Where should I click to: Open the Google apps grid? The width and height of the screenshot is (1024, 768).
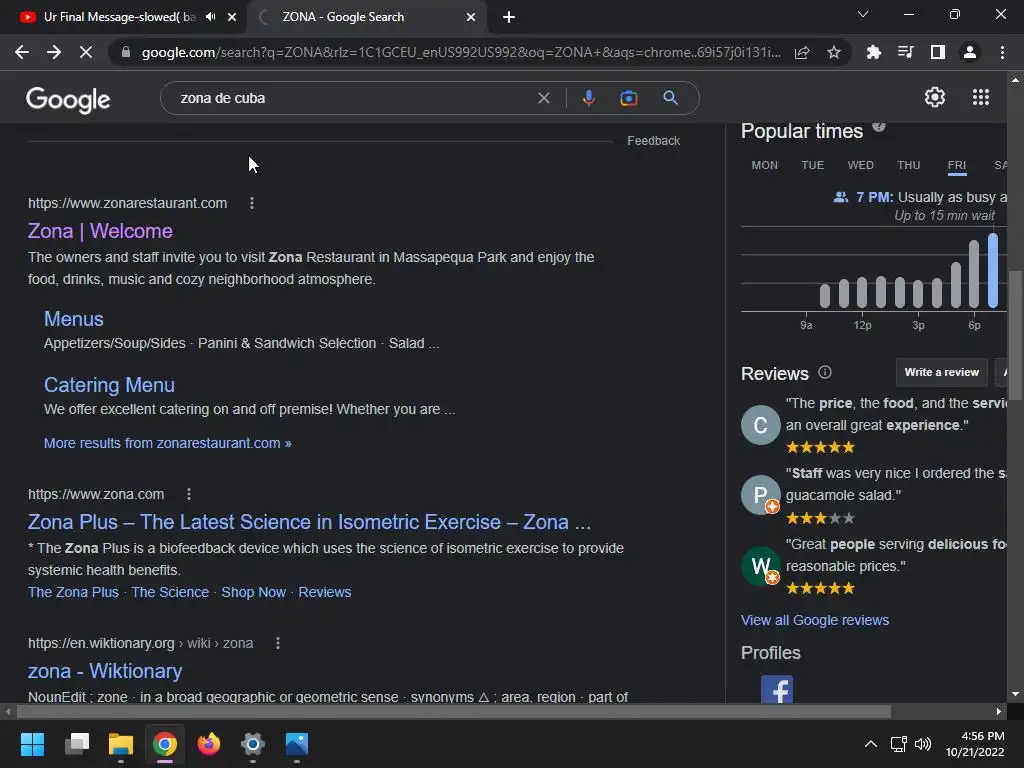980,97
